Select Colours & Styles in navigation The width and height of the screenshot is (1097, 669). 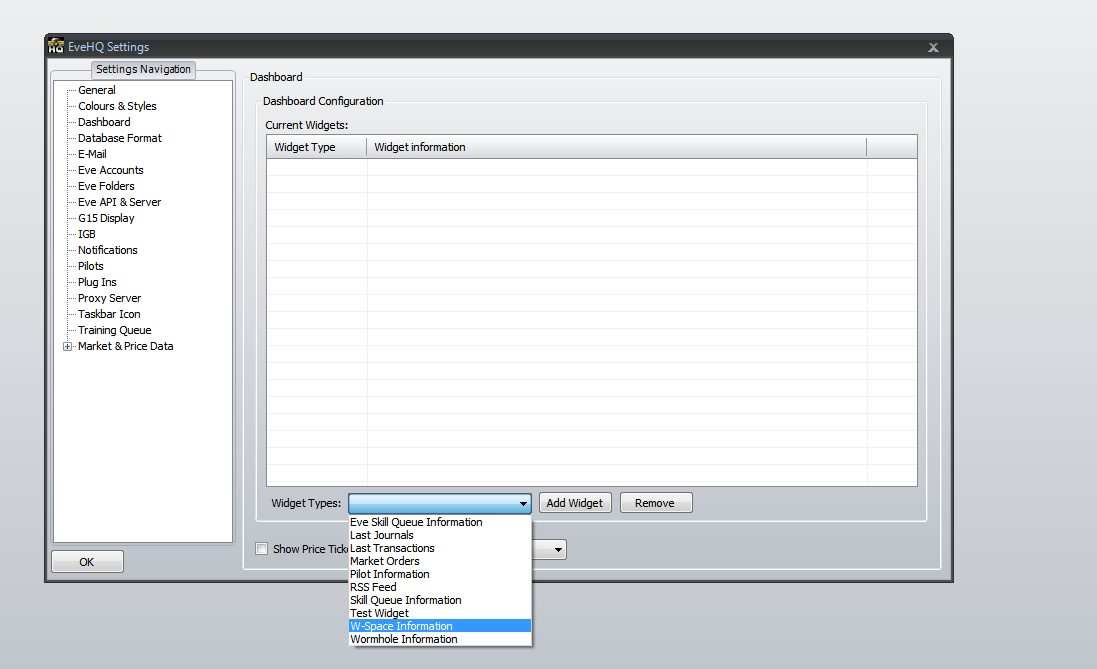(x=117, y=106)
